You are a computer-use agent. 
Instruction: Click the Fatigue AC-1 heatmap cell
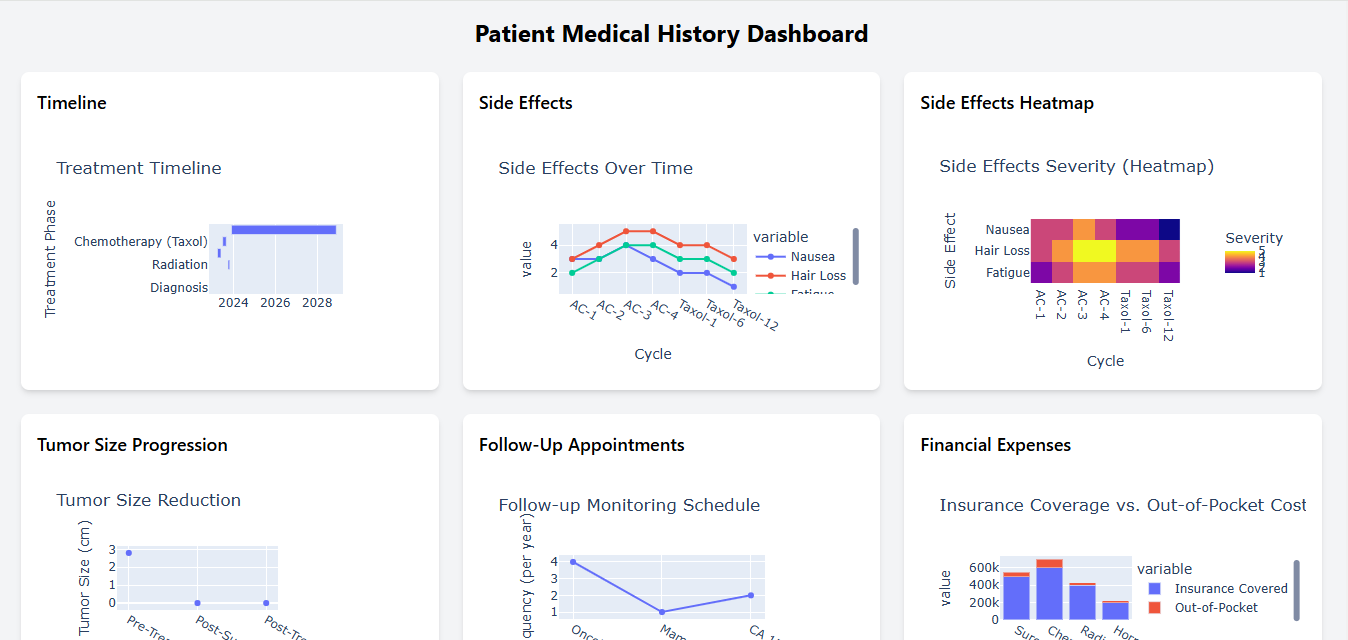[1041, 272]
